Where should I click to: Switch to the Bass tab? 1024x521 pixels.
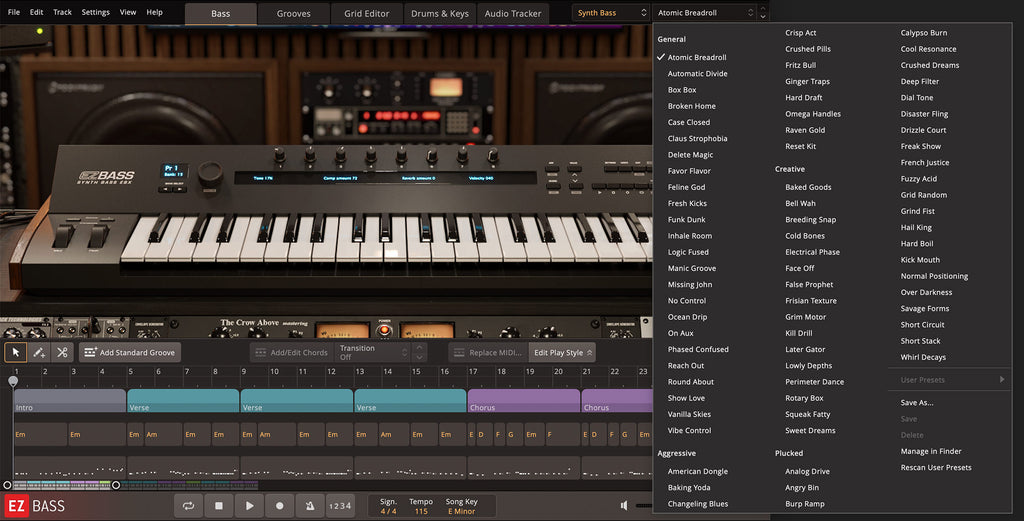click(221, 13)
